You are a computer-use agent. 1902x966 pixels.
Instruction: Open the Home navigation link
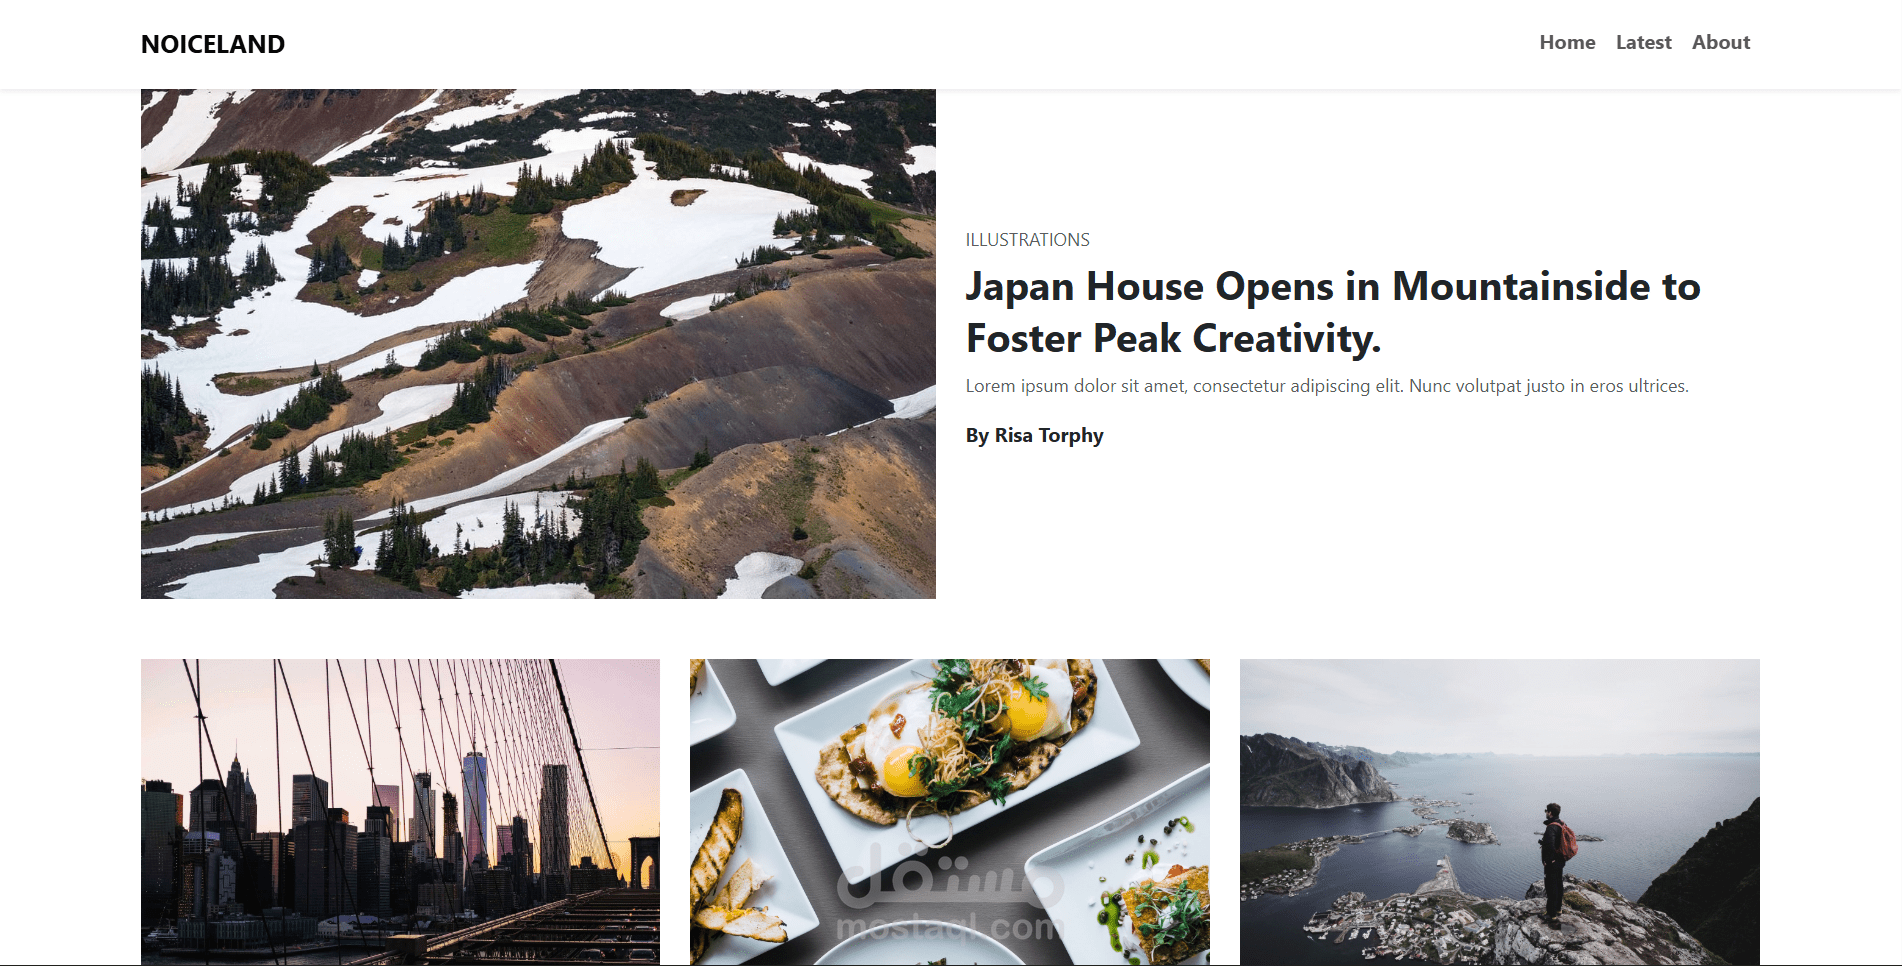click(1567, 42)
